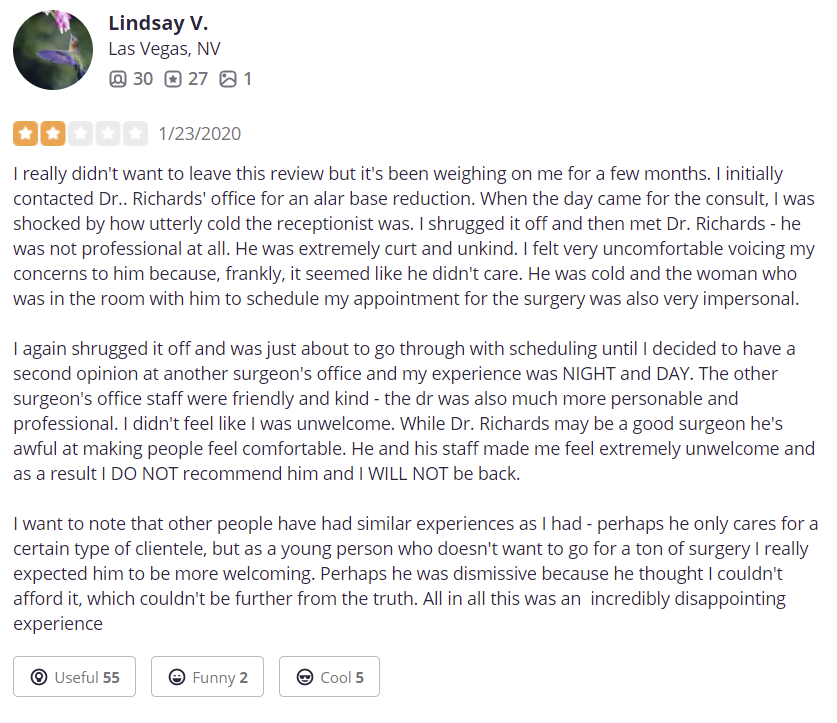This screenshot has height=723, width=837.
Task: Vote the review as Cool
Action: (x=329, y=677)
